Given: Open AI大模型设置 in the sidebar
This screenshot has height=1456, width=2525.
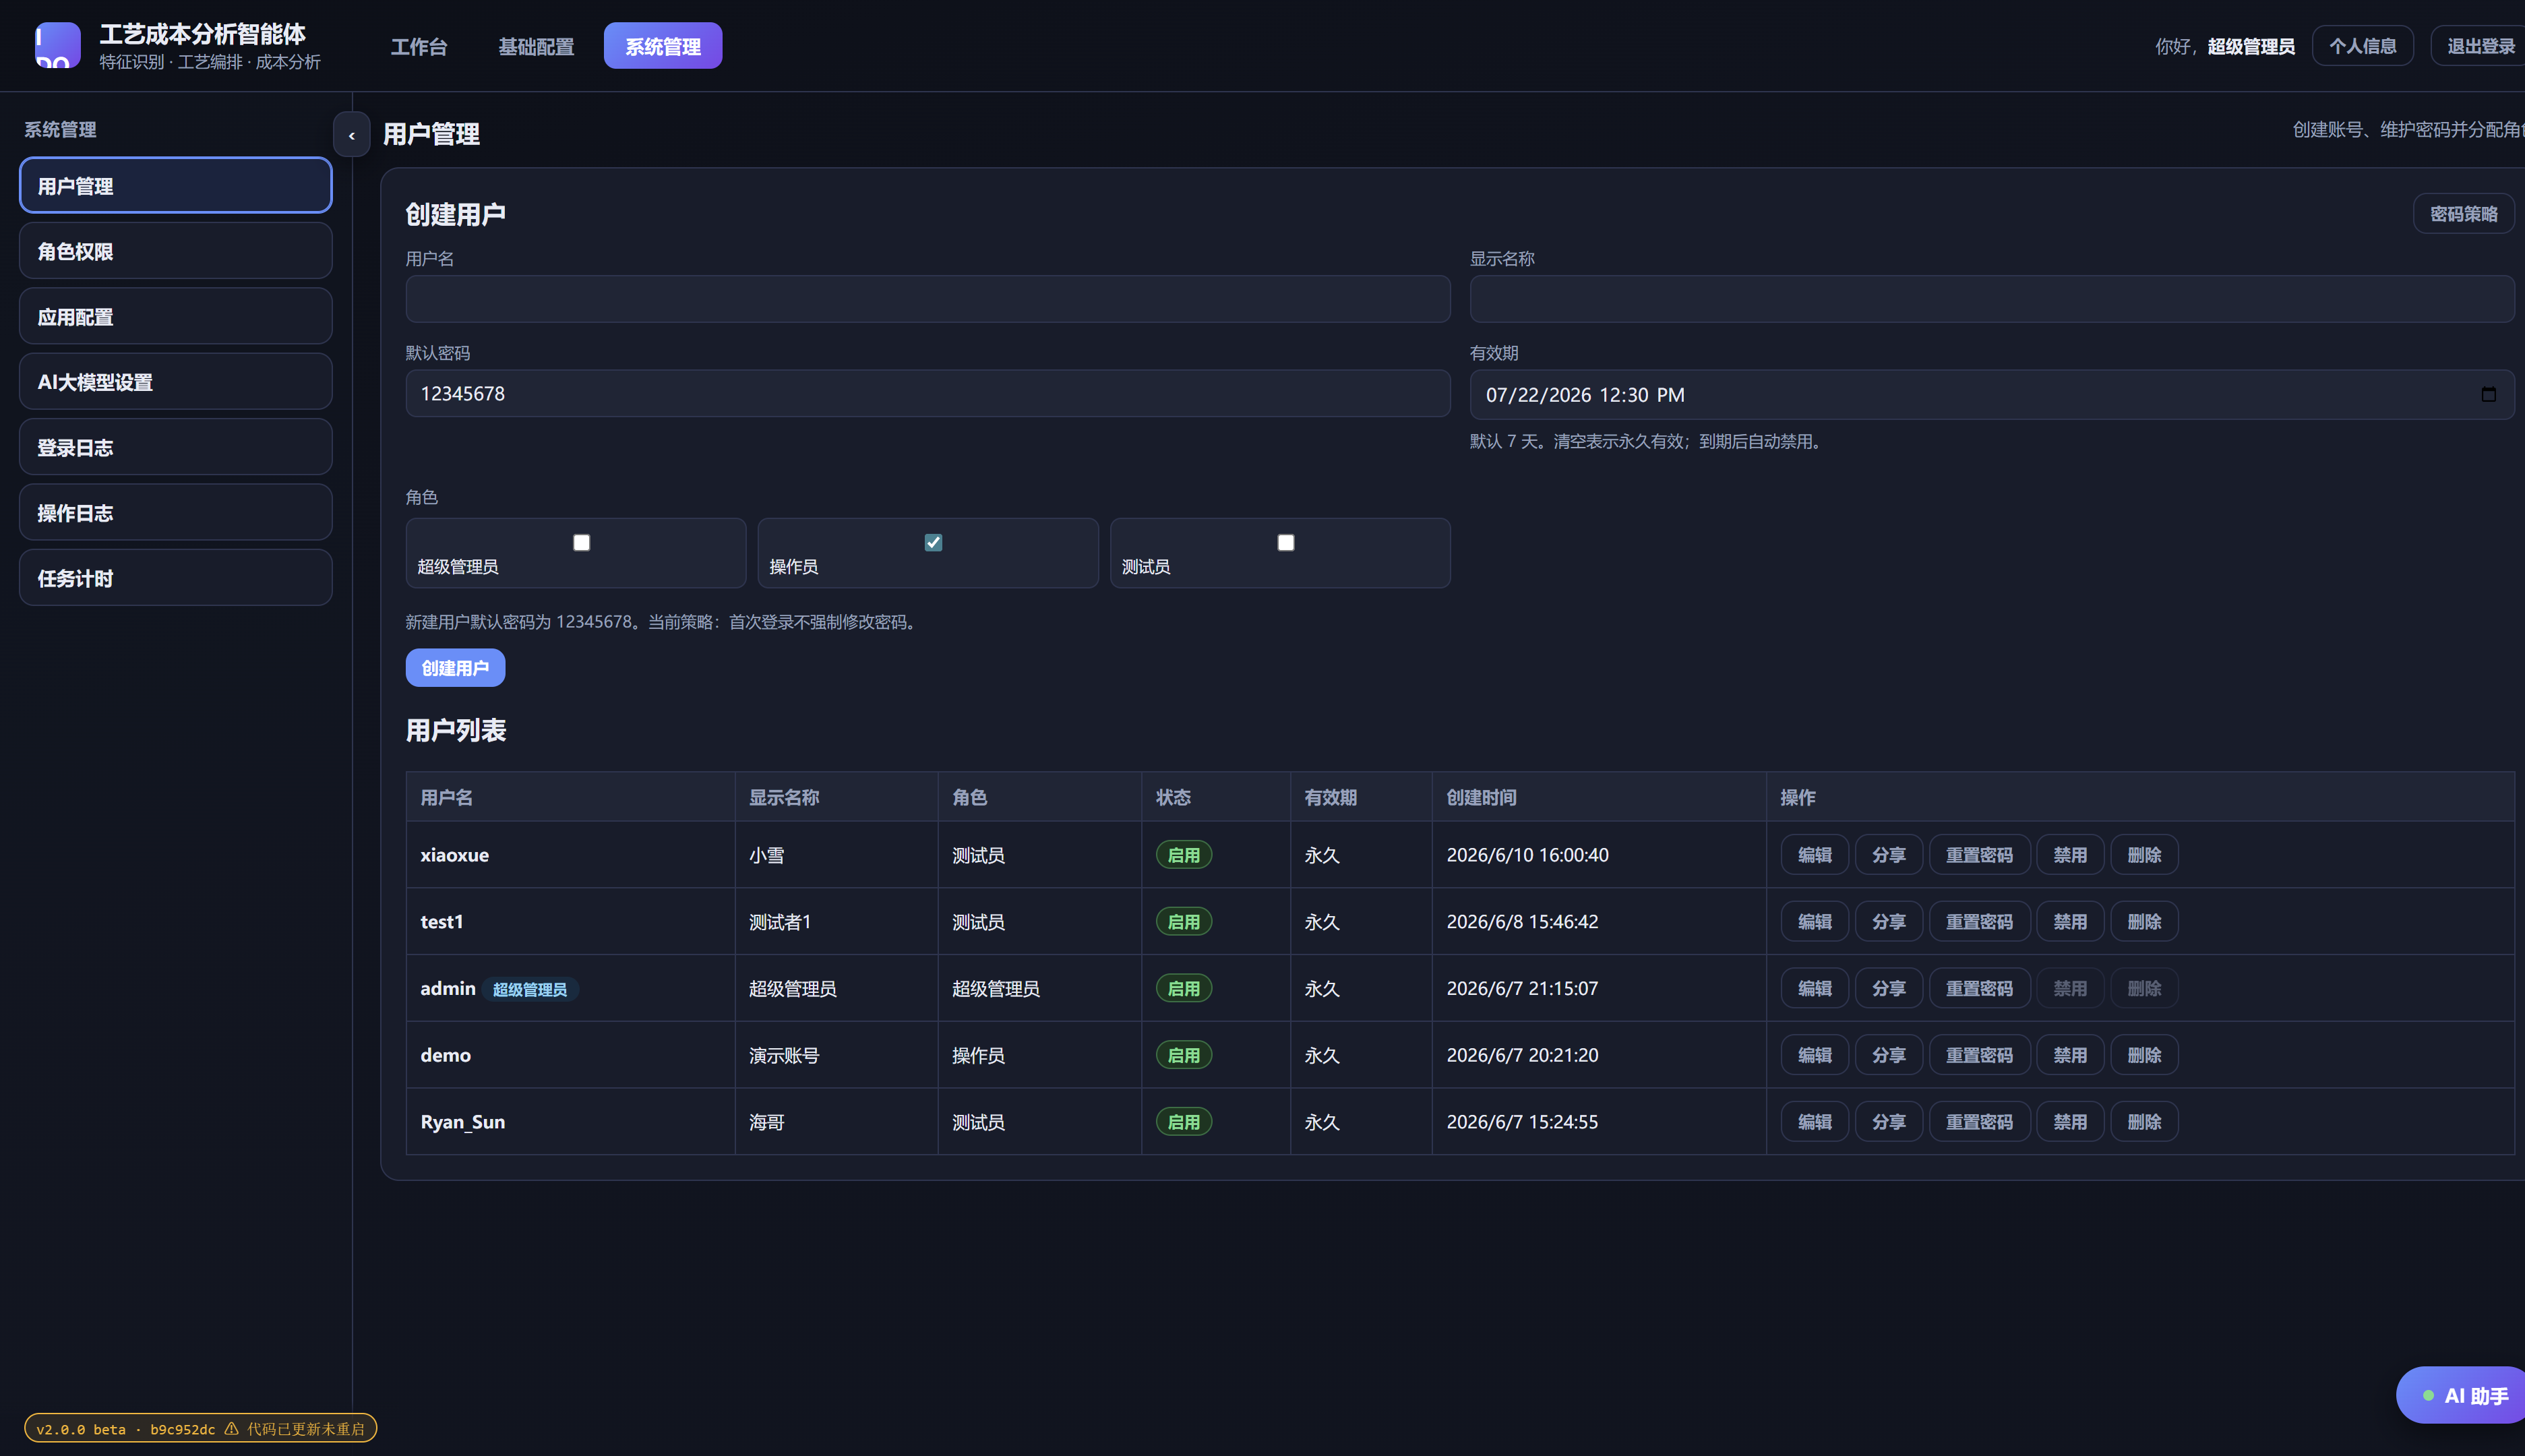Looking at the screenshot, I should pos(176,381).
